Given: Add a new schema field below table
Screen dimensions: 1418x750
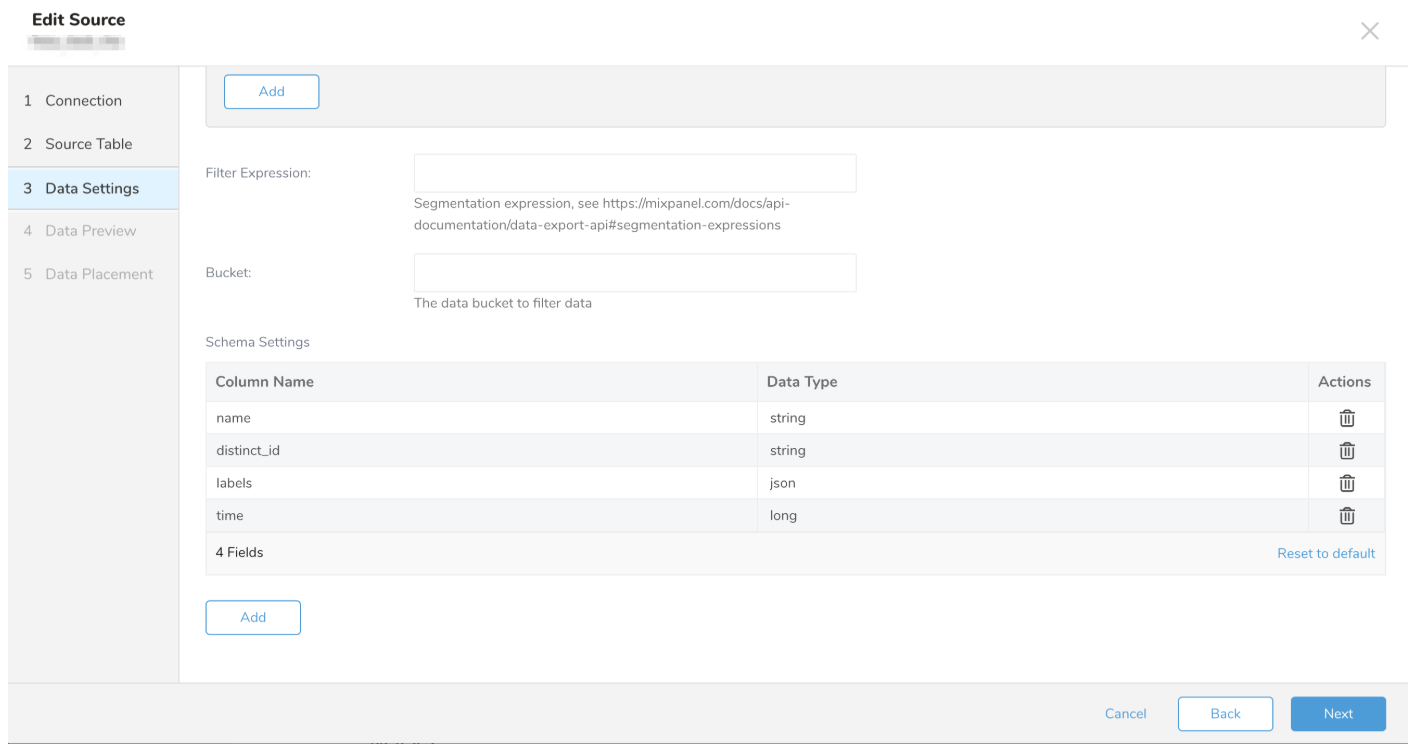Looking at the screenshot, I should [x=253, y=618].
